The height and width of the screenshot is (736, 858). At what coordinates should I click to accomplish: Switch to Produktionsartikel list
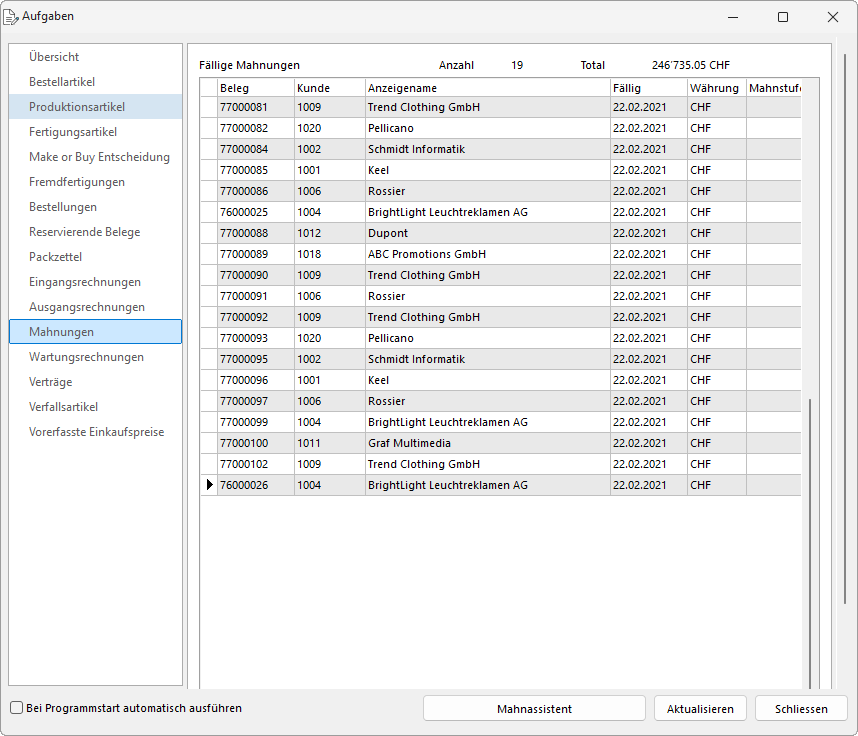77,107
